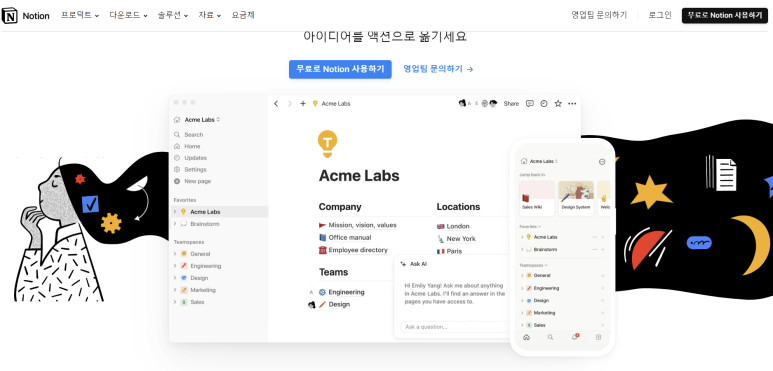Click the Updates clock icon in sidebar
The width and height of the screenshot is (773, 371).
click(x=177, y=158)
